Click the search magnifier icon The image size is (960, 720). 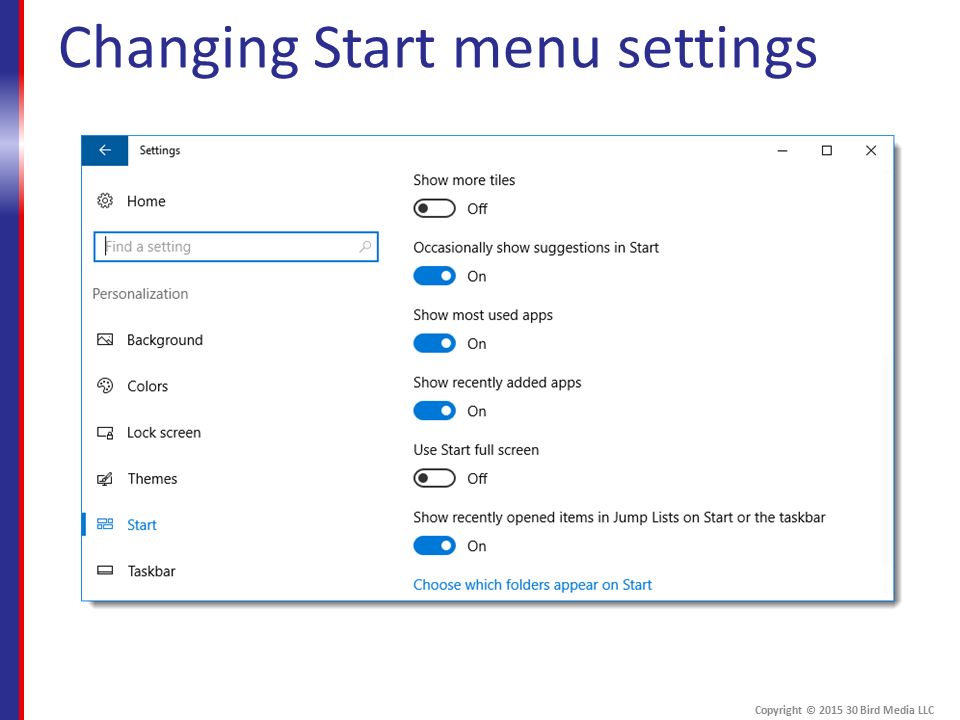click(x=365, y=247)
